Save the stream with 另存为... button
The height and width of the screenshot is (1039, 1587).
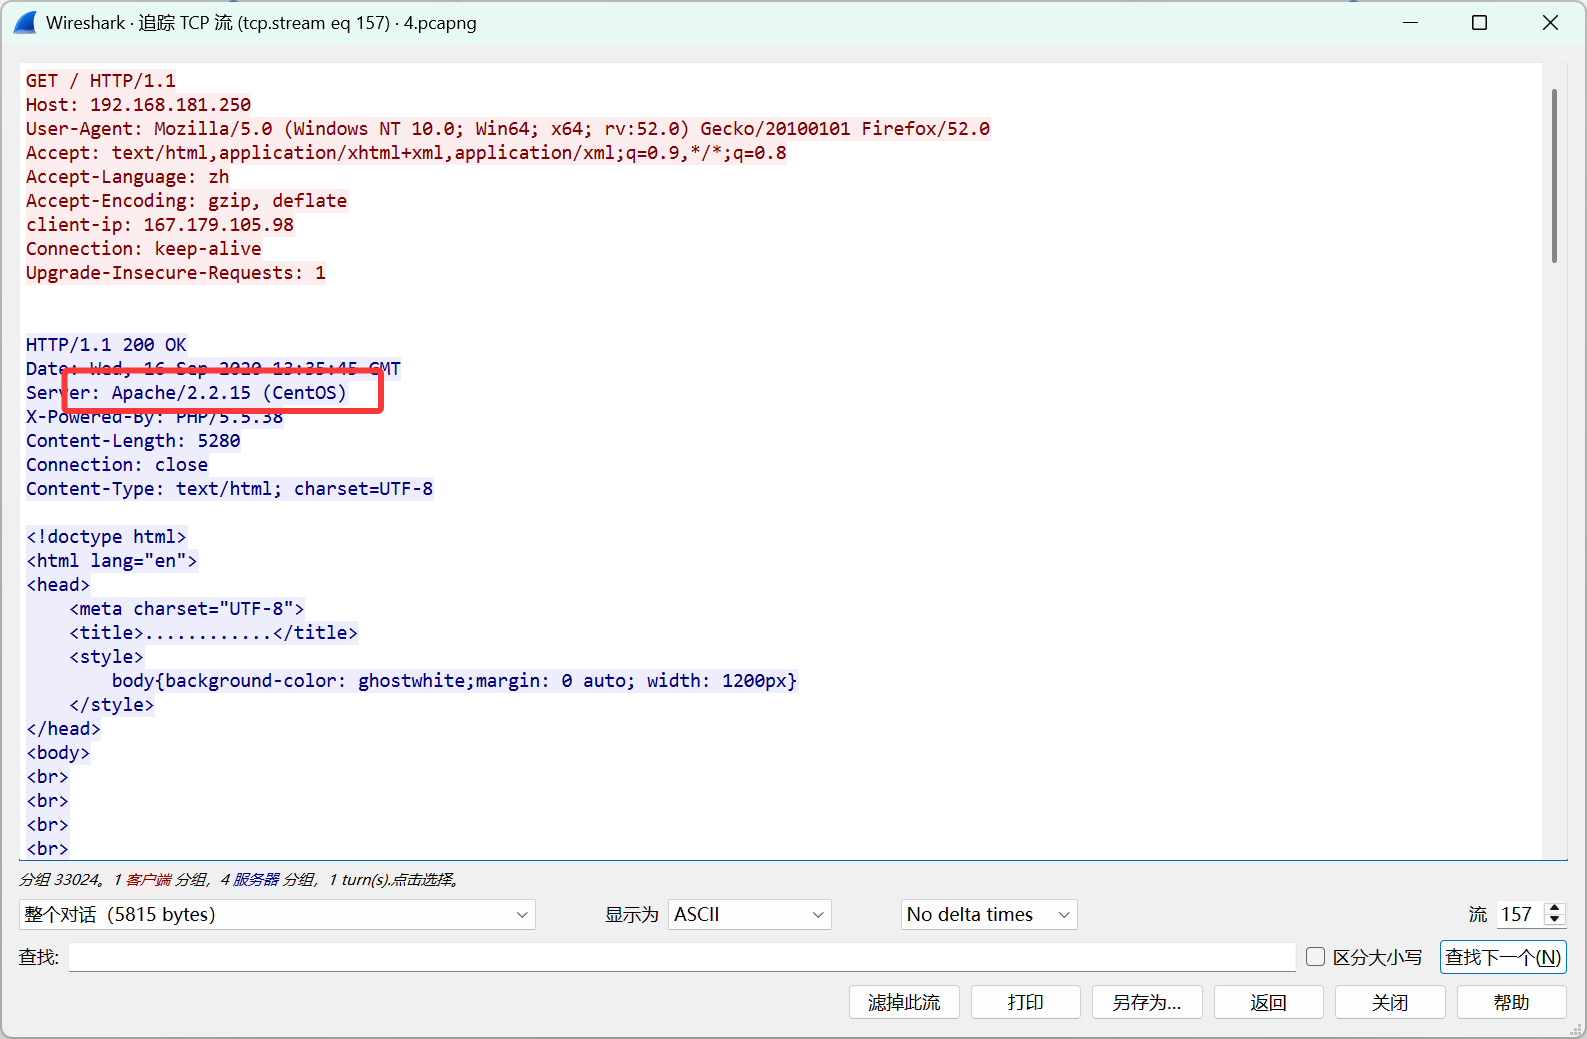(x=1146, y=1002)
